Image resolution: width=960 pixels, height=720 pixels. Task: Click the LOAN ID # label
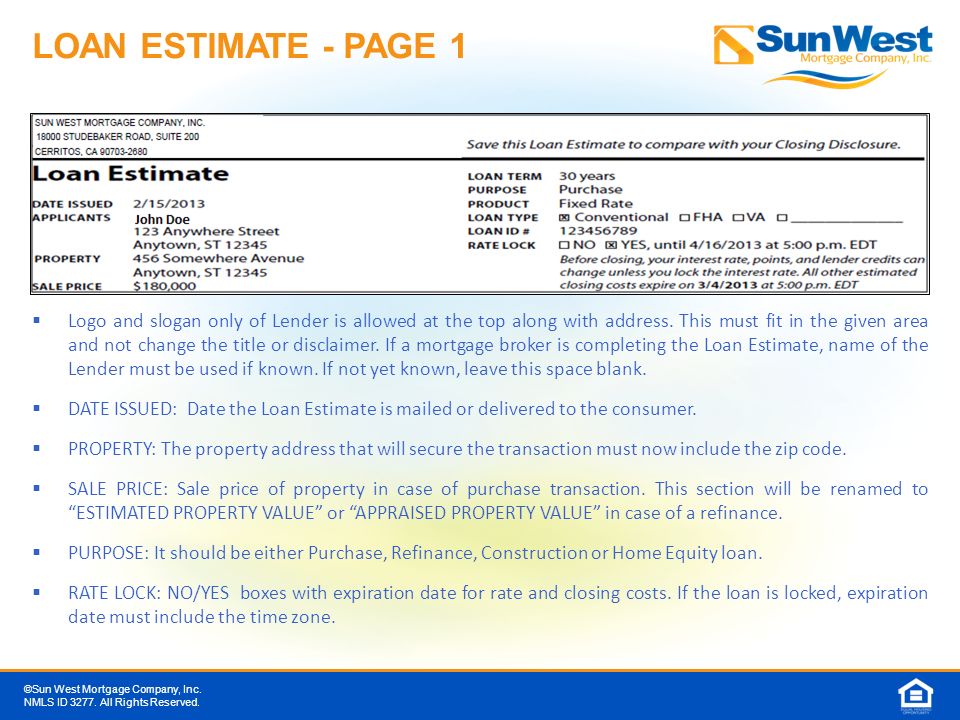point(498,231)
